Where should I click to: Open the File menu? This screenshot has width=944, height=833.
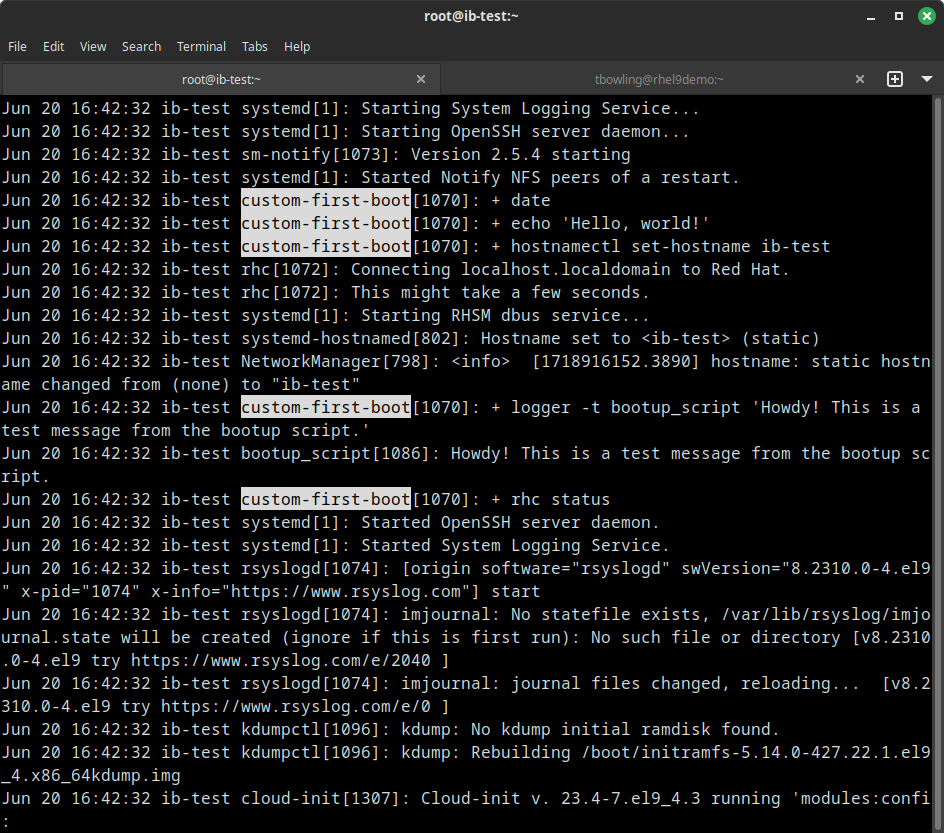pos(17,46)
